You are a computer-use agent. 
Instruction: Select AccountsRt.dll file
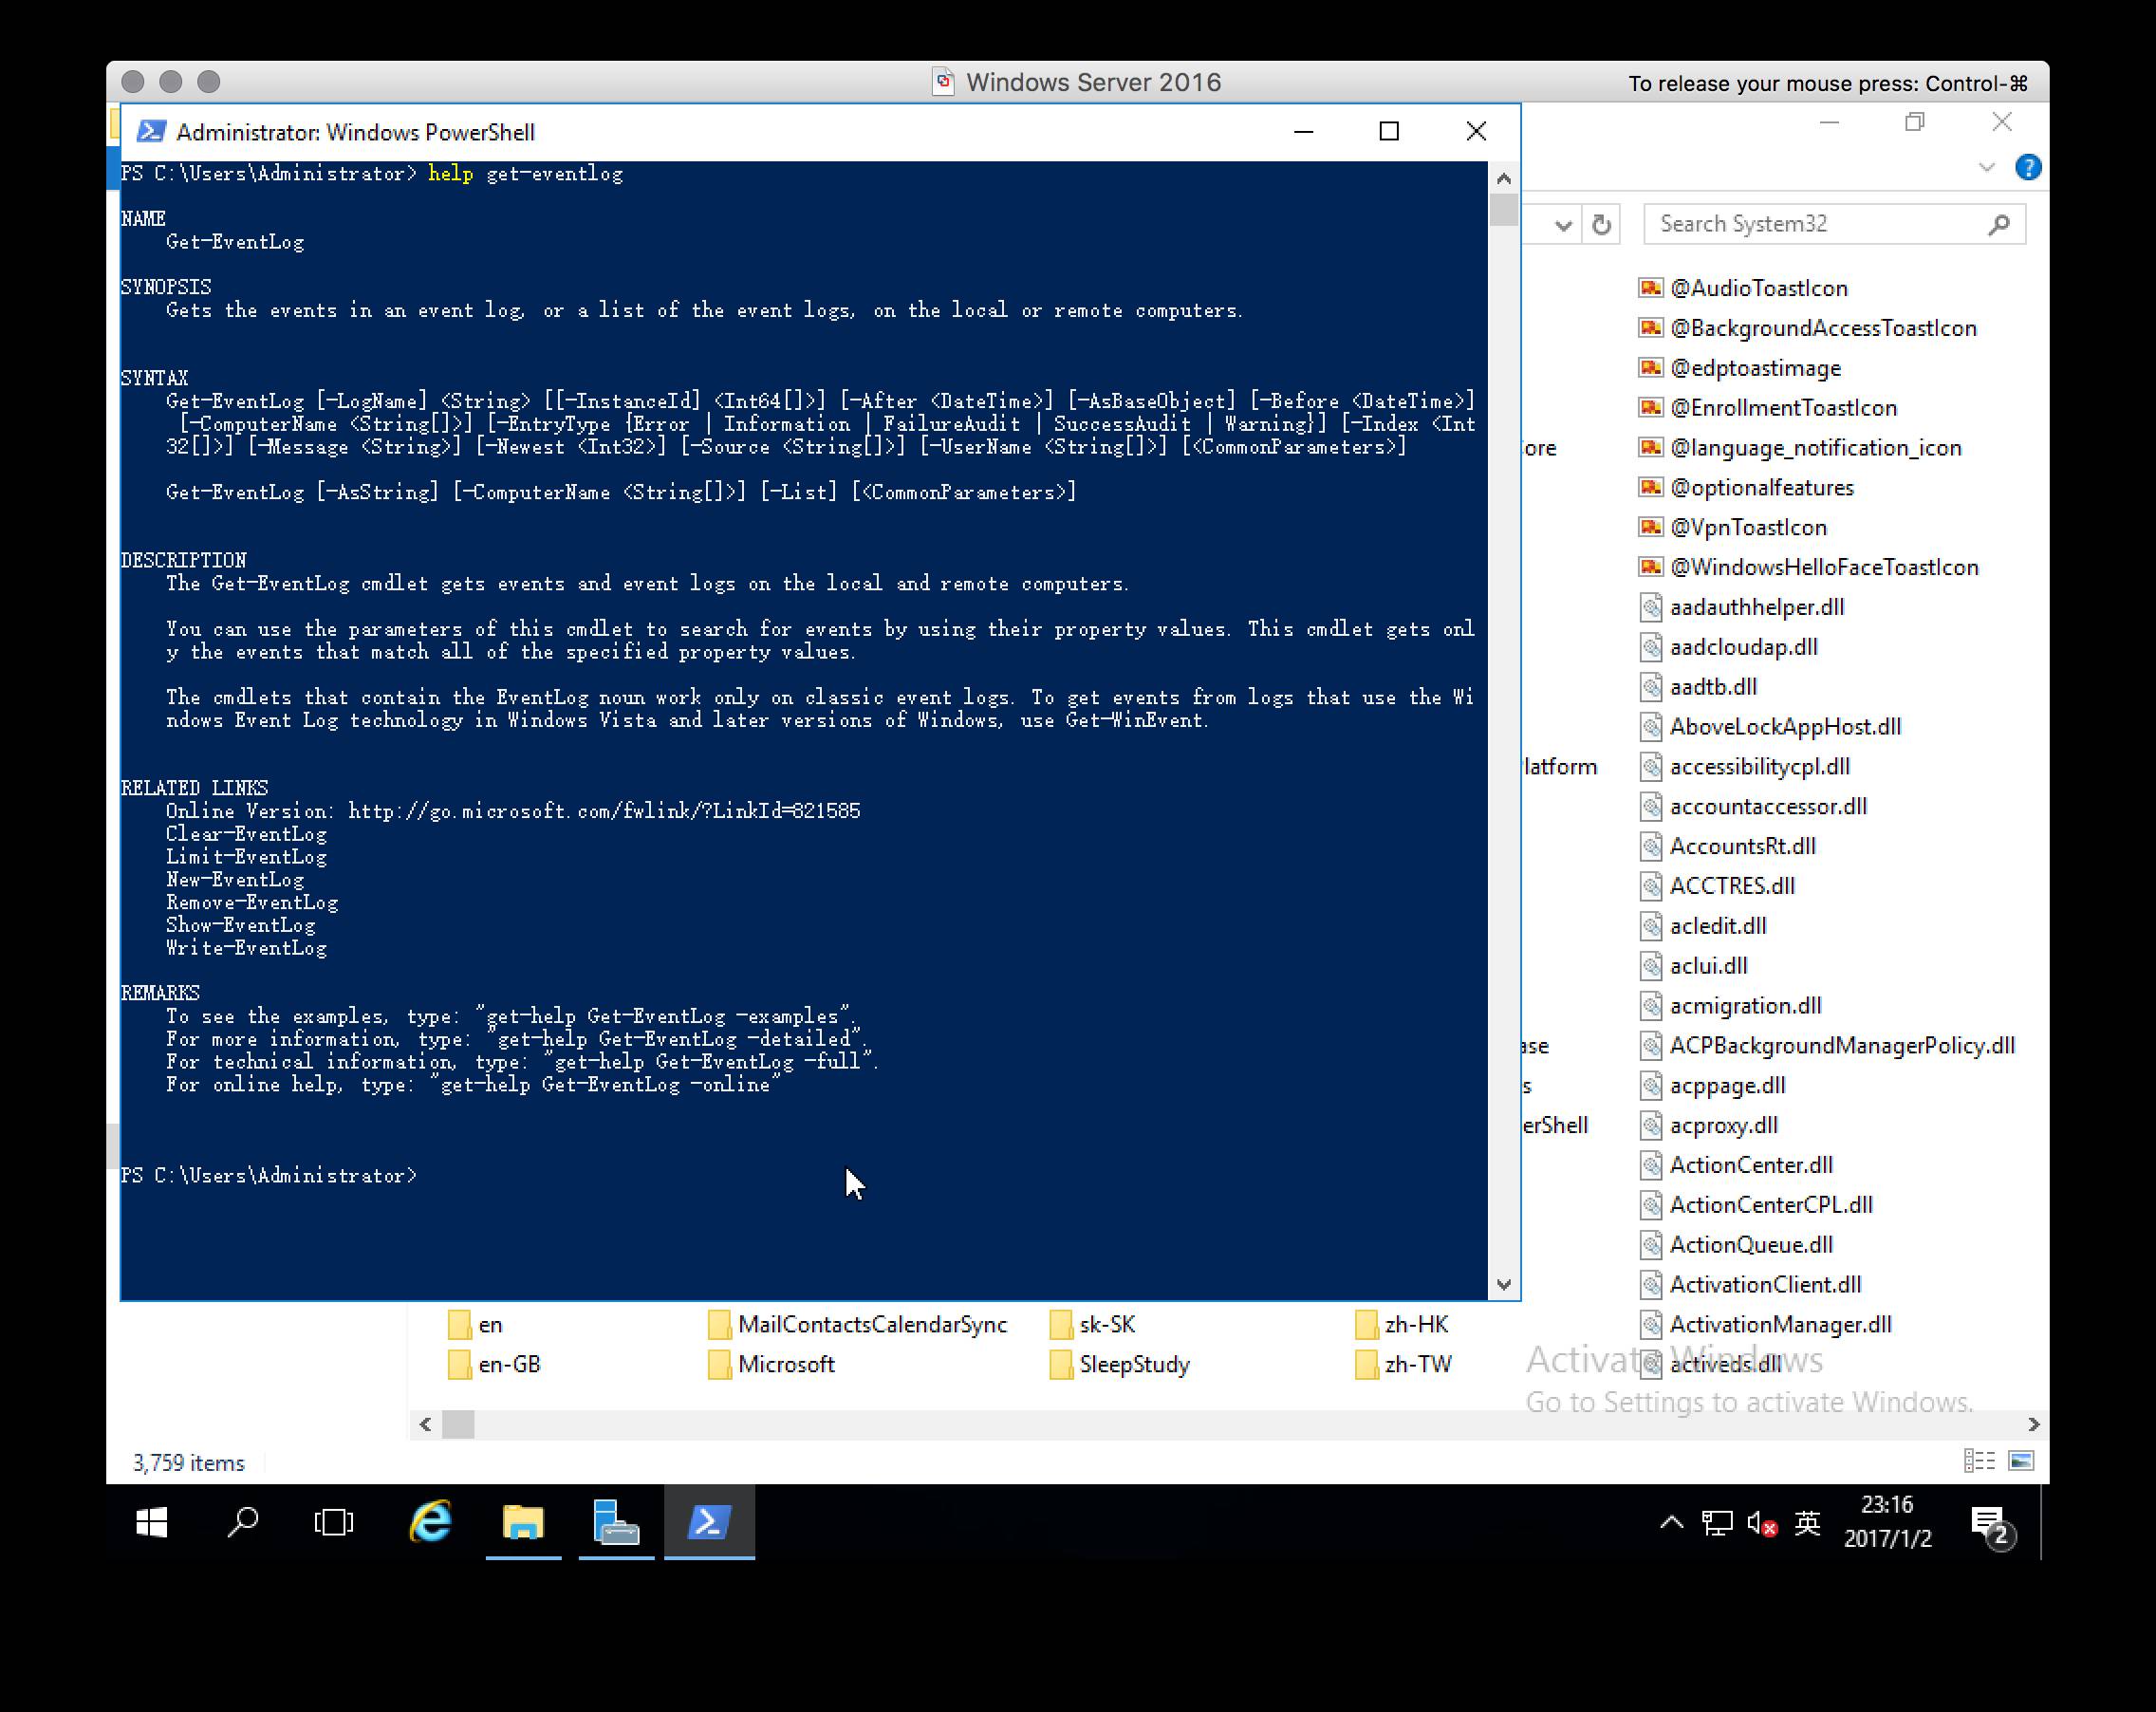[x=1727, y=846]
